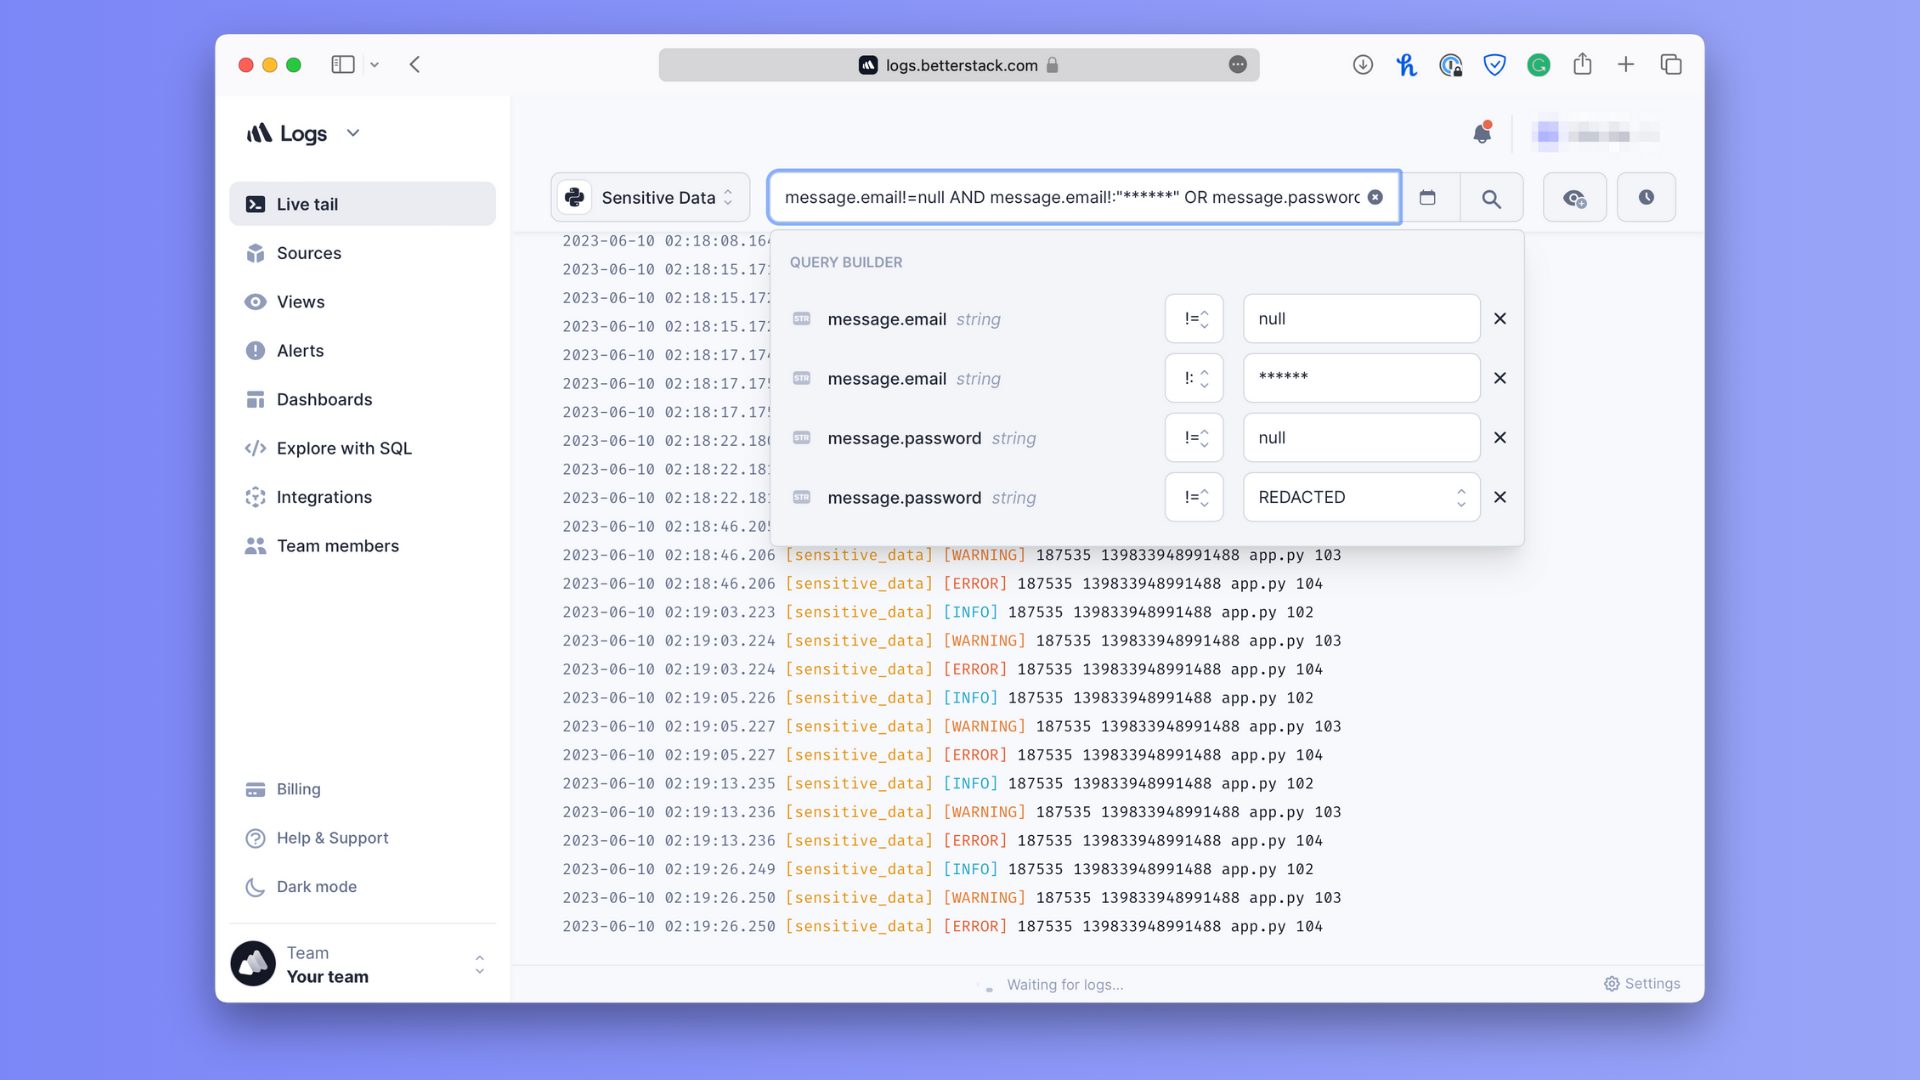Open Dashboards section
The width and height of the screenshot is (1920, 1080).
click(x=324, y=400)
